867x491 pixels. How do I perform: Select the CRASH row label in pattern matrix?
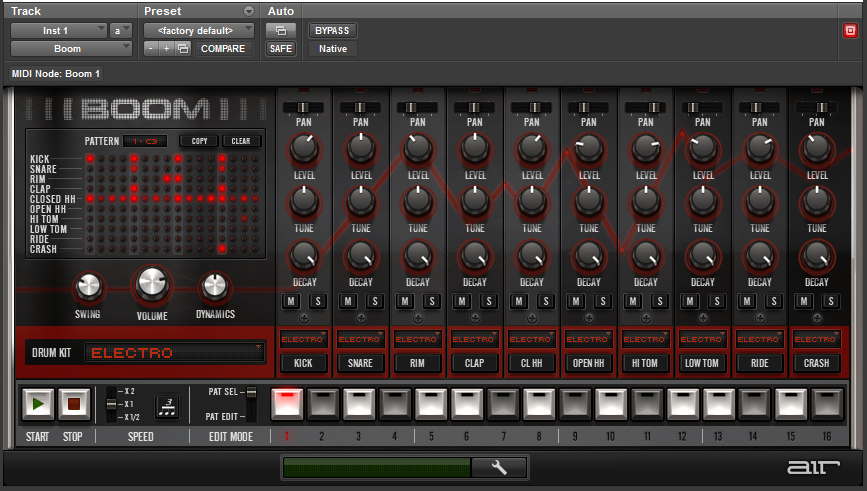[43, 249]
